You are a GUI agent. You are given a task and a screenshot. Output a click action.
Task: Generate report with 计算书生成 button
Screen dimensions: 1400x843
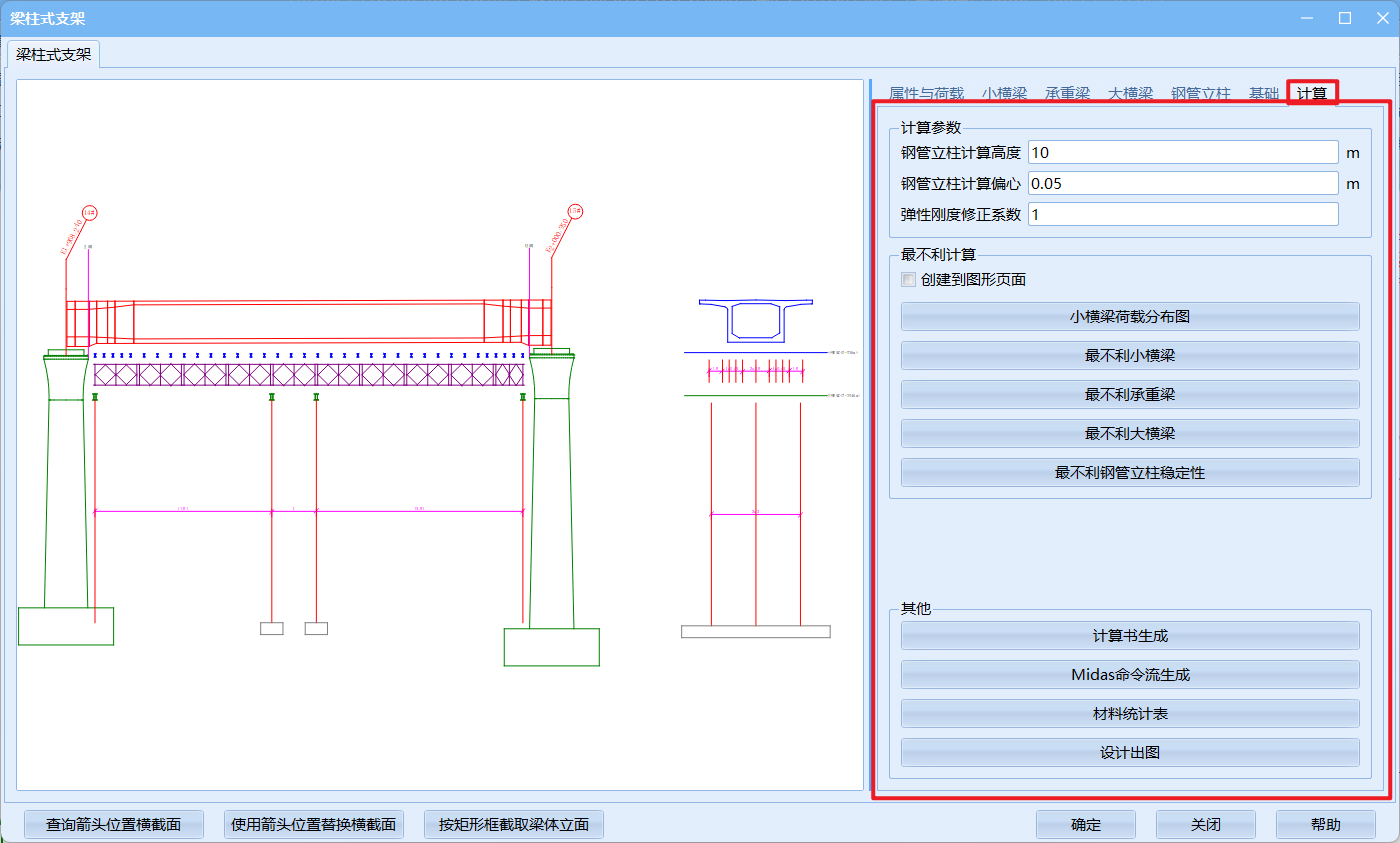point(1130,636)
